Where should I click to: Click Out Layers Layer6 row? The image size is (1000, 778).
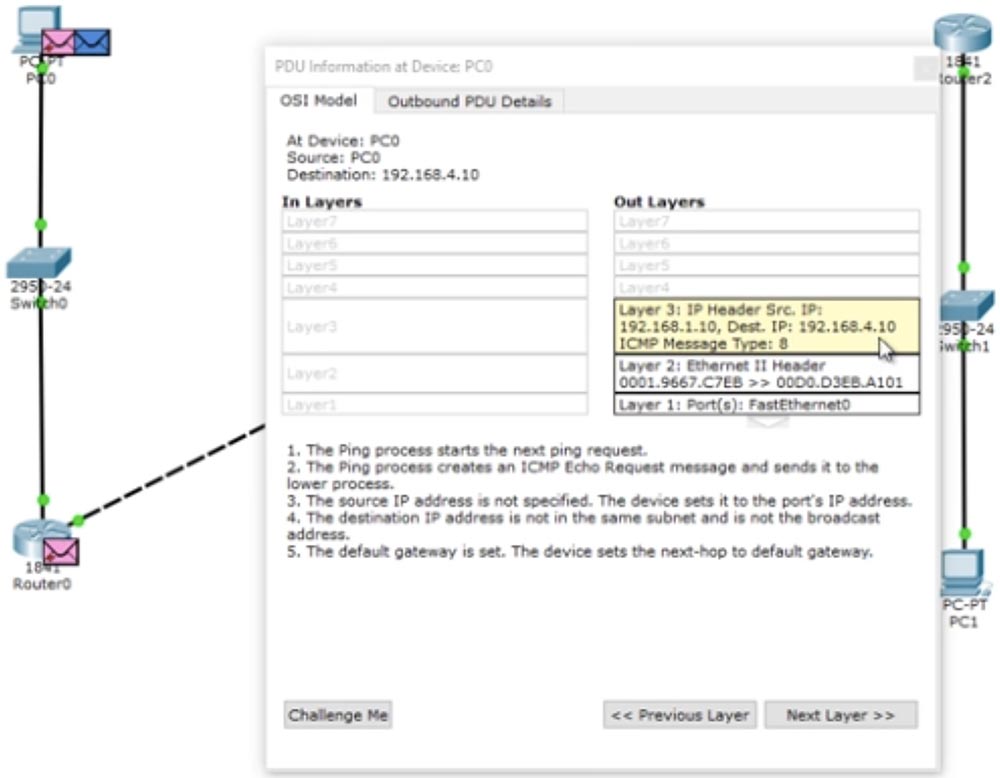[x=767, y=244]
